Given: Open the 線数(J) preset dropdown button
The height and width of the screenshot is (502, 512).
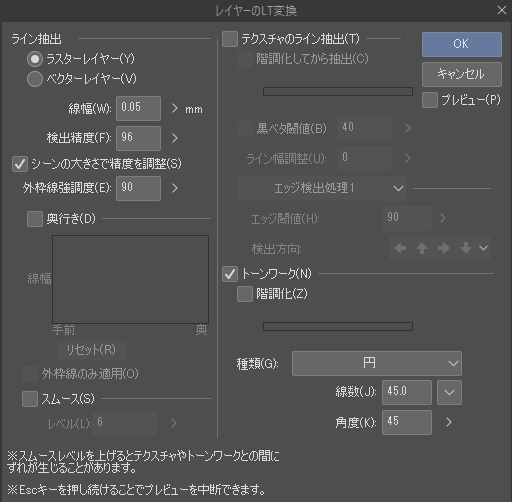Looking at the screenshot, I should (x=449, y=392).
